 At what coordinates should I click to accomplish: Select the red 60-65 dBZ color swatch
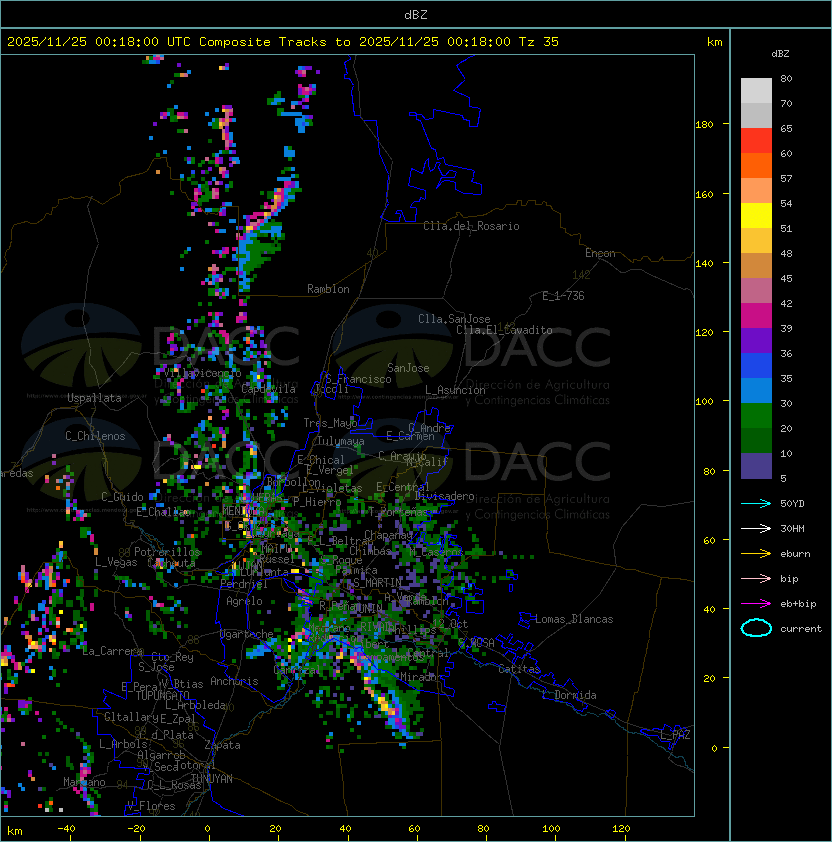tap(756, 141)
